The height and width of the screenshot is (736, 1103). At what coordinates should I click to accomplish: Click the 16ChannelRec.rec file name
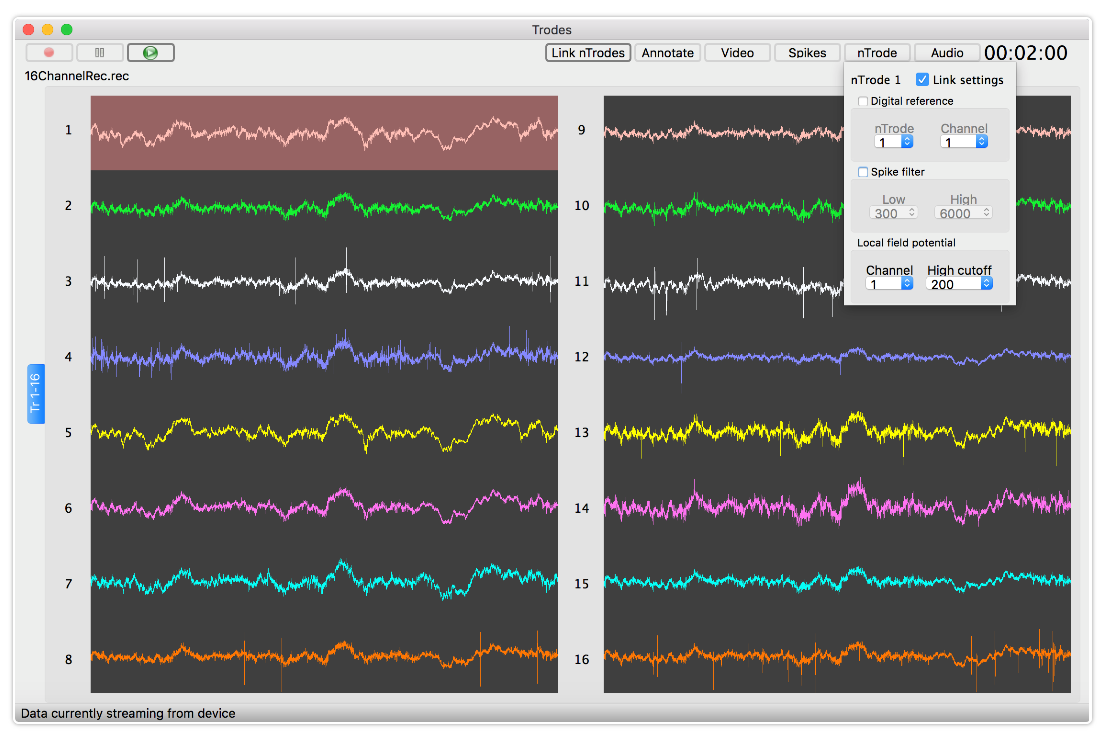pos(77,76)
